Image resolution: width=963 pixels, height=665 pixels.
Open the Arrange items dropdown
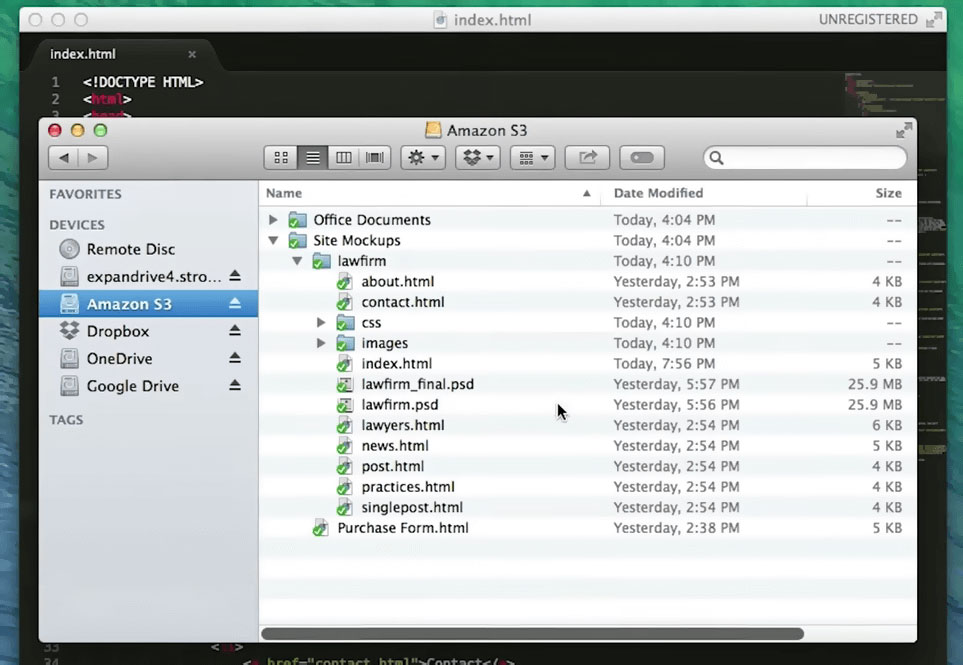(x=531, y=158)
